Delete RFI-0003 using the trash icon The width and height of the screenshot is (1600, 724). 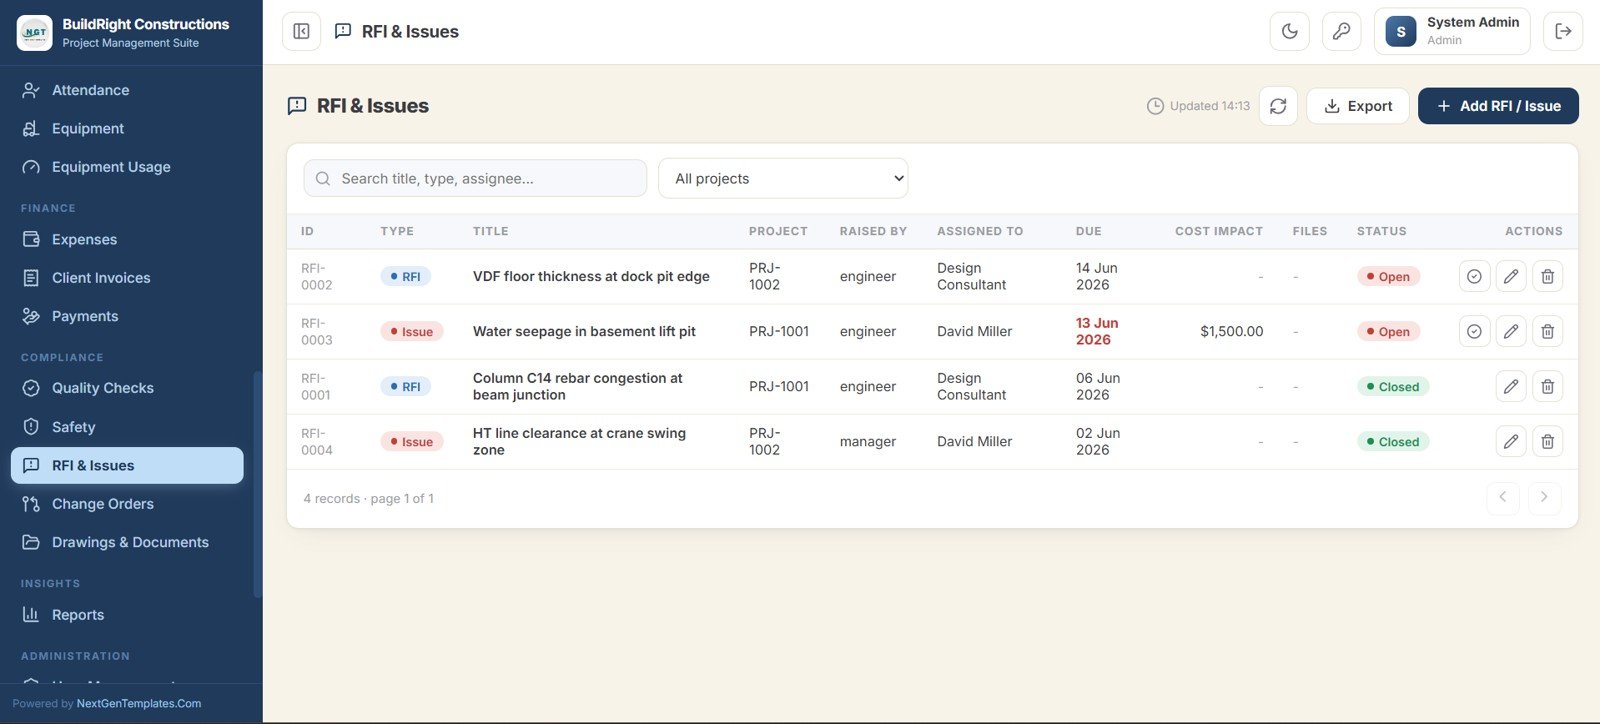(1547, 331)
